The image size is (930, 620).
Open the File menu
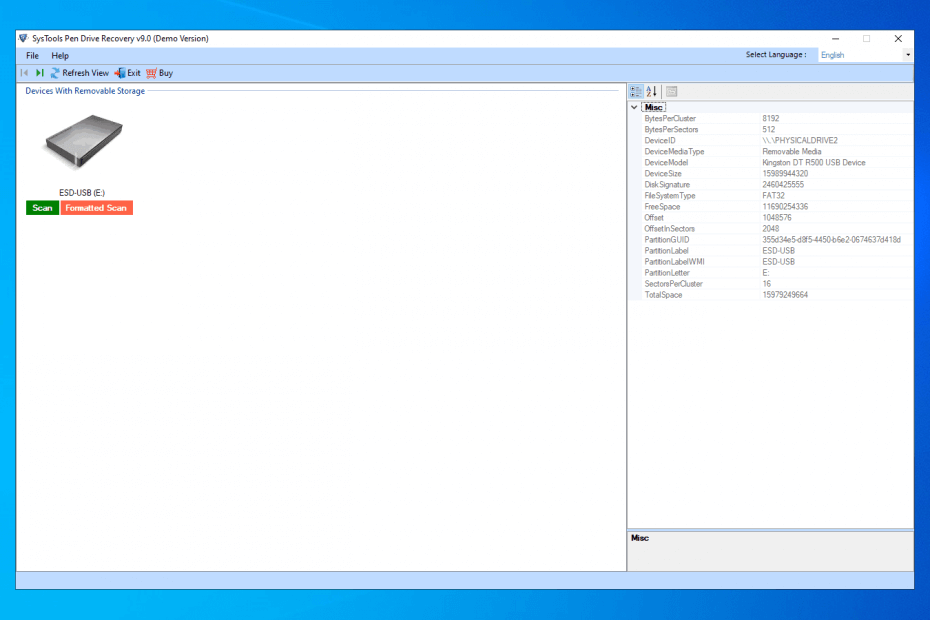32,56
